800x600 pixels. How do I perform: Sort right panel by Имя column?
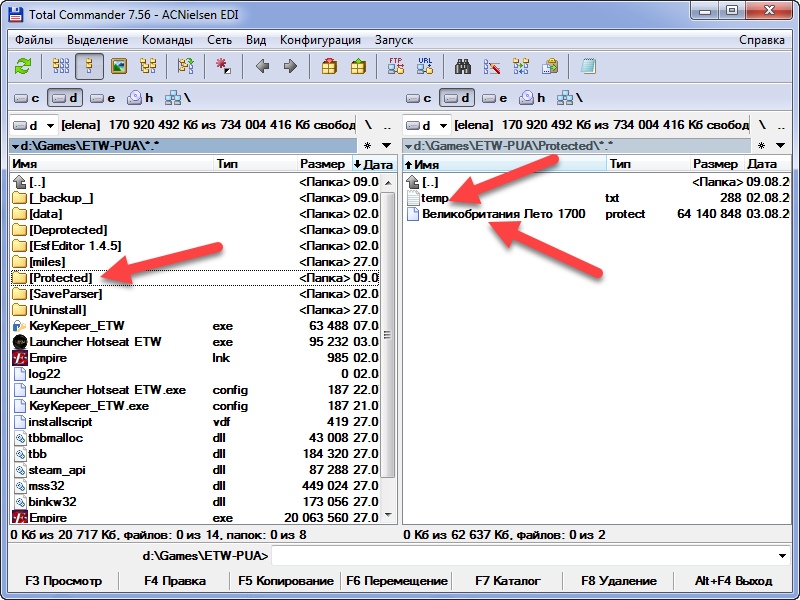pyautogui.click(x=504, y=164)
